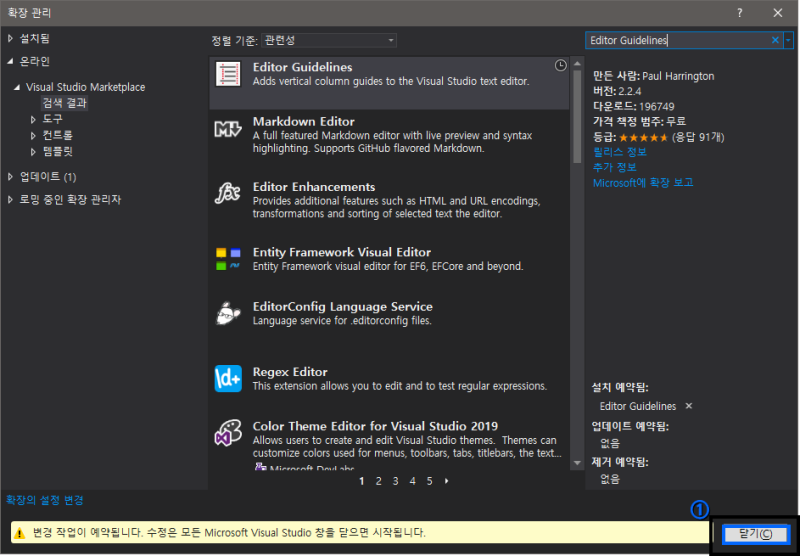Click the rating stars
Image resolution: width=800 pixels, height=556 pixels.
coord(643,137)
